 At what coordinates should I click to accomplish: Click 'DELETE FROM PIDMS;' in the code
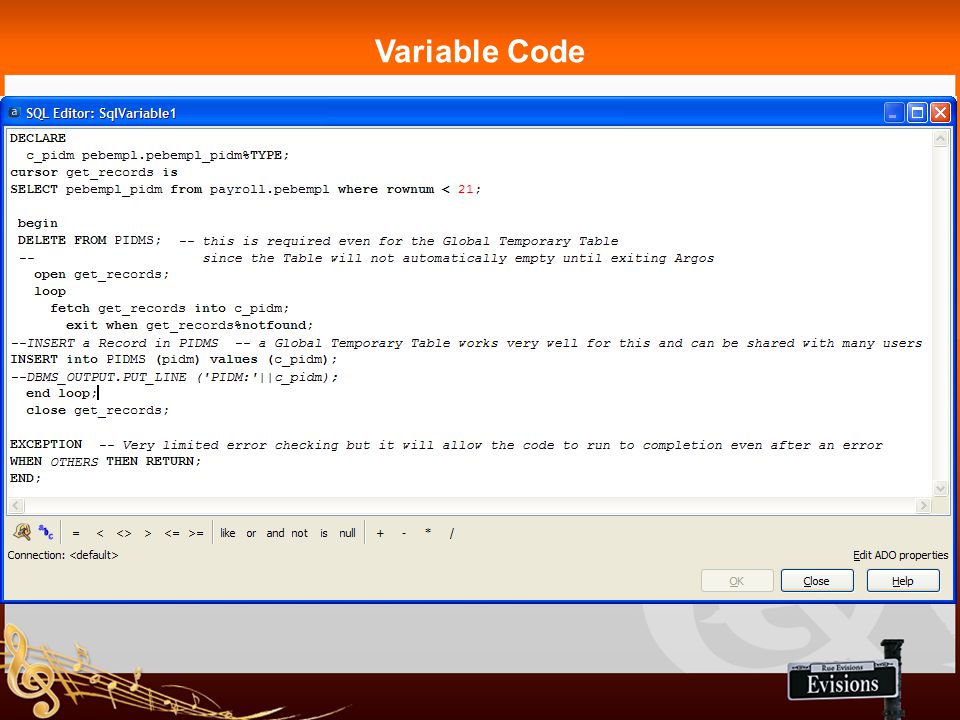89,240
